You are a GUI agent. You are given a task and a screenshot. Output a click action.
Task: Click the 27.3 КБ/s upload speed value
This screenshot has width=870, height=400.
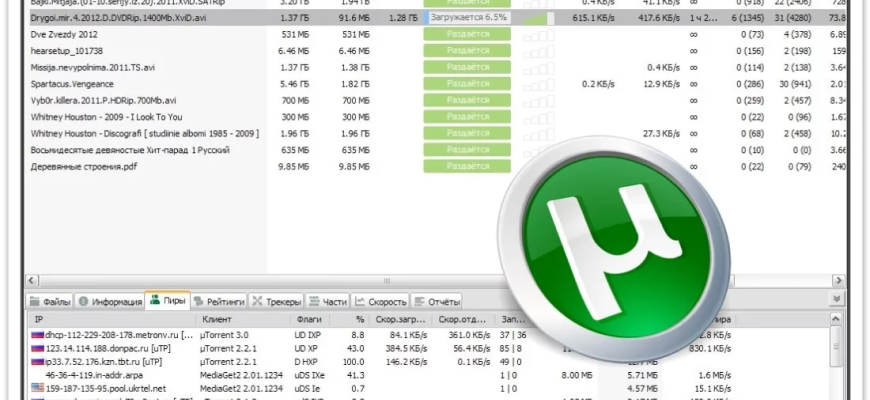tap(661, 134)
